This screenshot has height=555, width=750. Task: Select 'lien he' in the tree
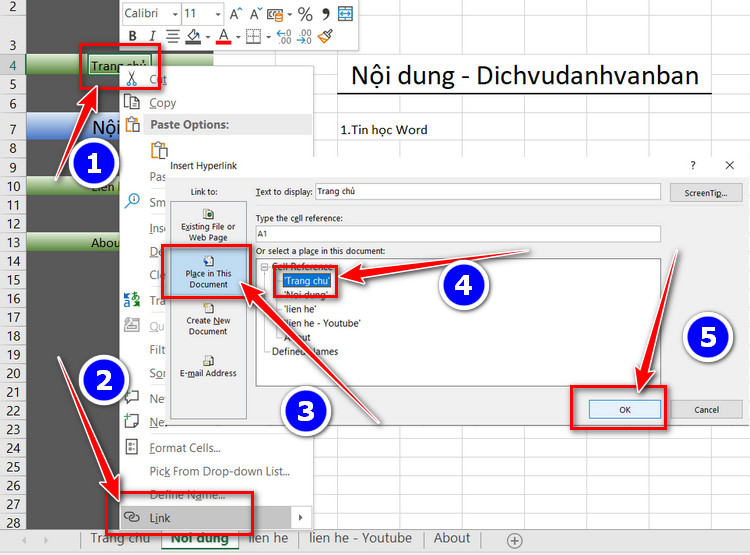click(x=300, y=309)
